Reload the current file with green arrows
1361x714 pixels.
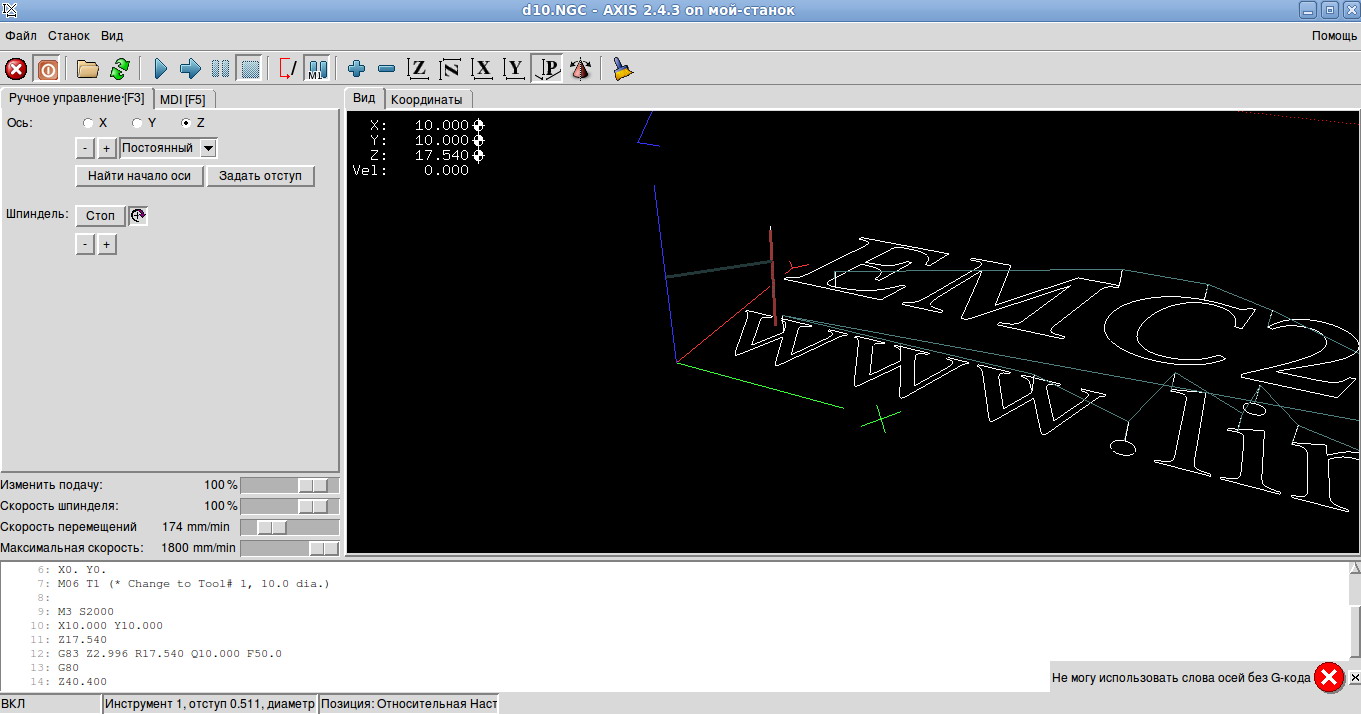coord(119,69)
